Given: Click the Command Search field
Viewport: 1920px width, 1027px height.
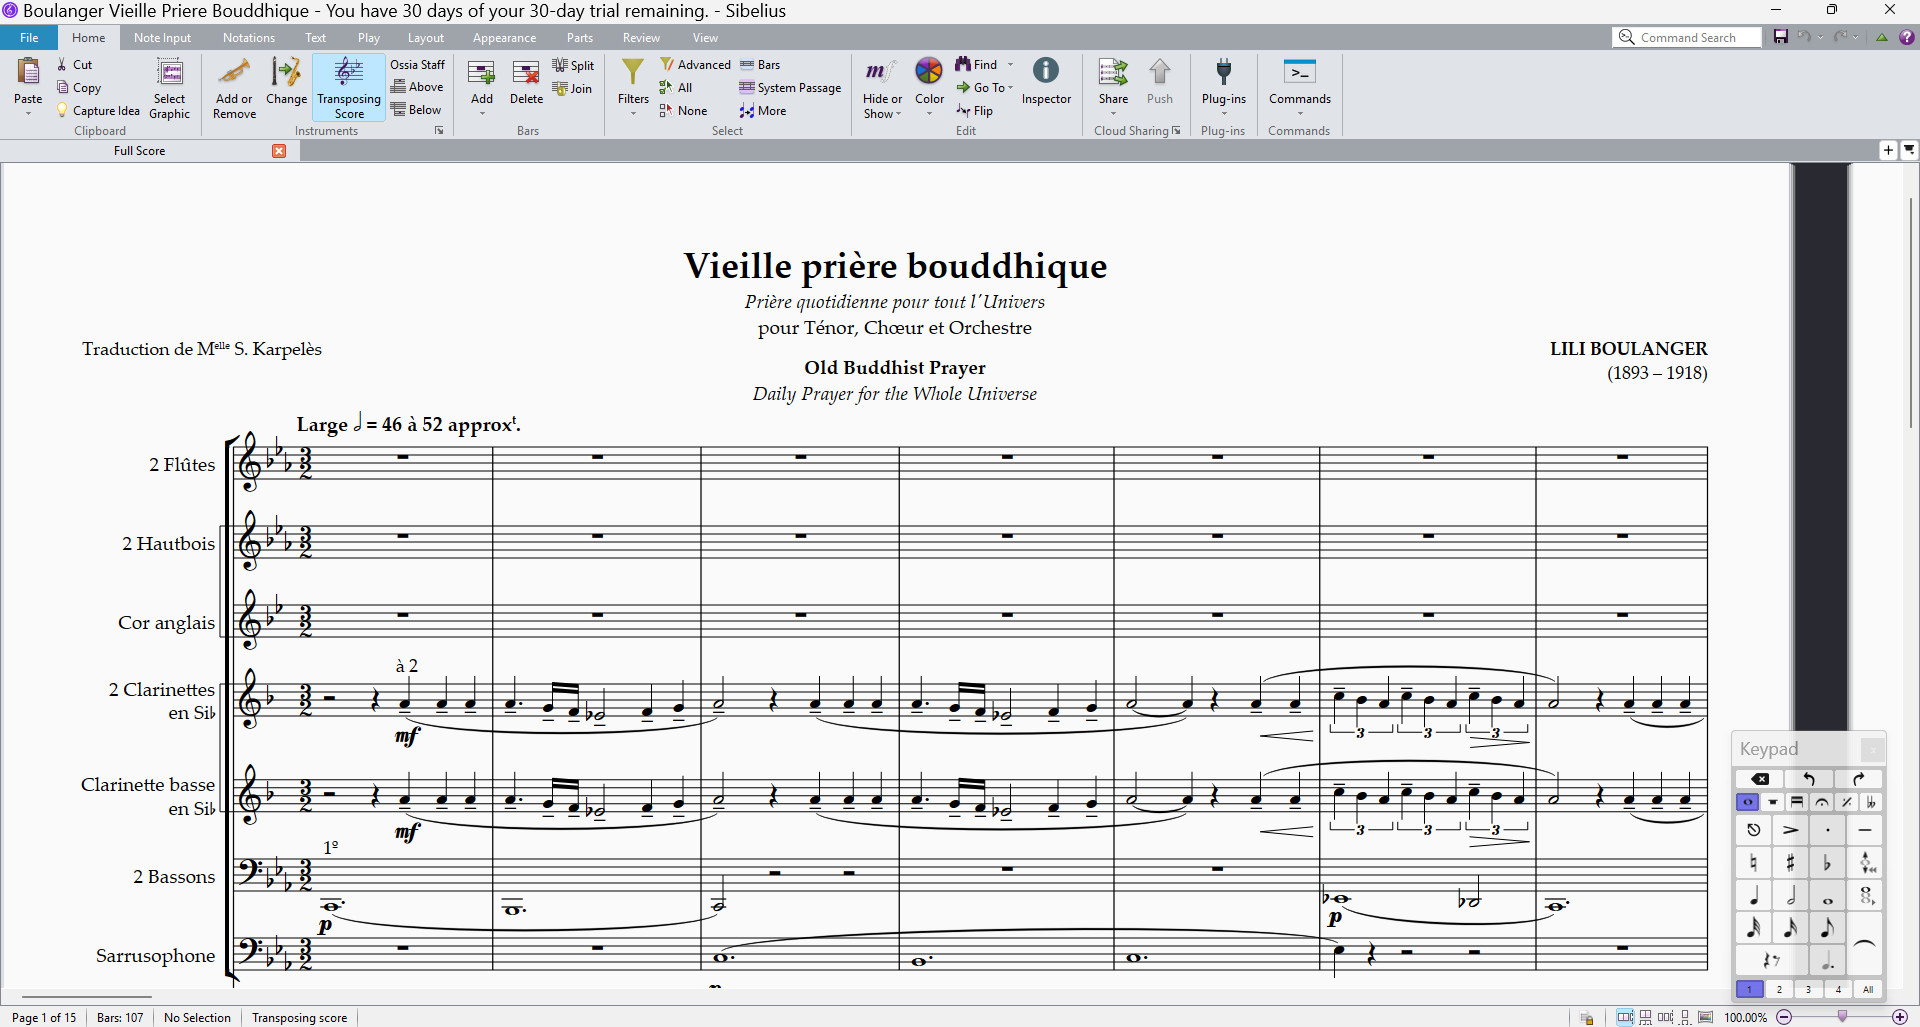Looking at the screenshot, I should [1687, 37].
